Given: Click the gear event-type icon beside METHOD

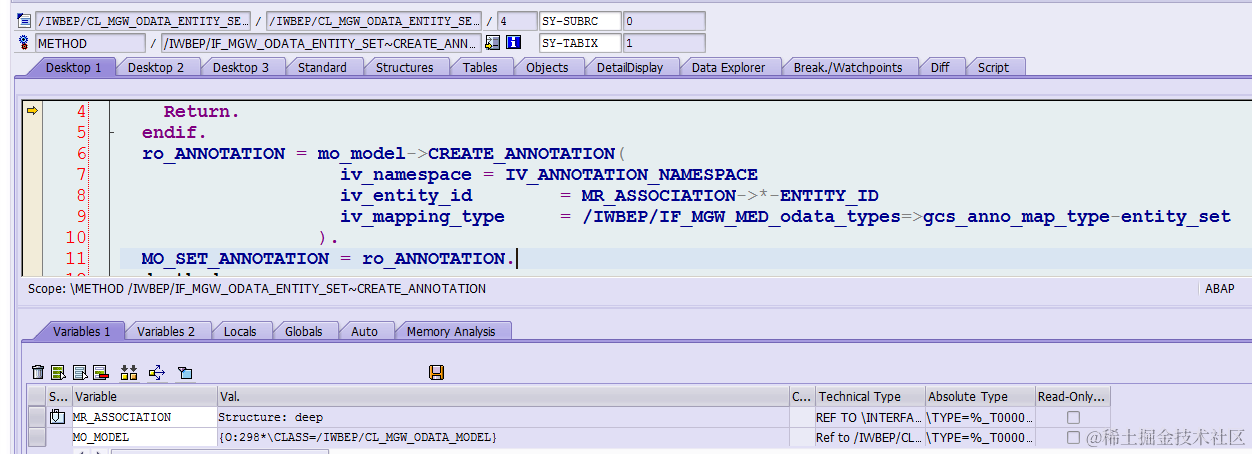Looking at the screenshot, I should [25, 43].
